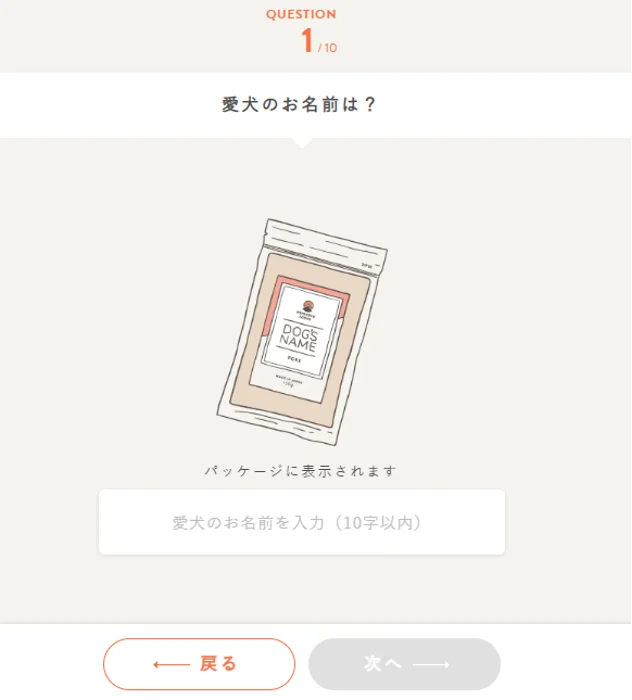
Task: Click the round logo on the package label
Action: (308, 306)
